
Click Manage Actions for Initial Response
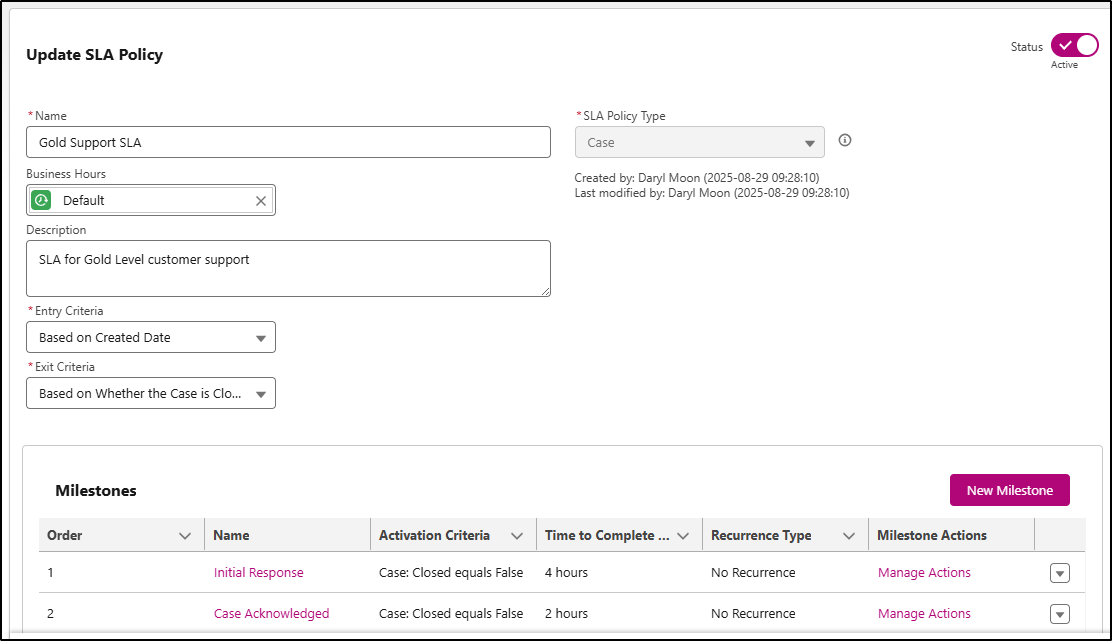pyautogui.click(x=924, y=573)
